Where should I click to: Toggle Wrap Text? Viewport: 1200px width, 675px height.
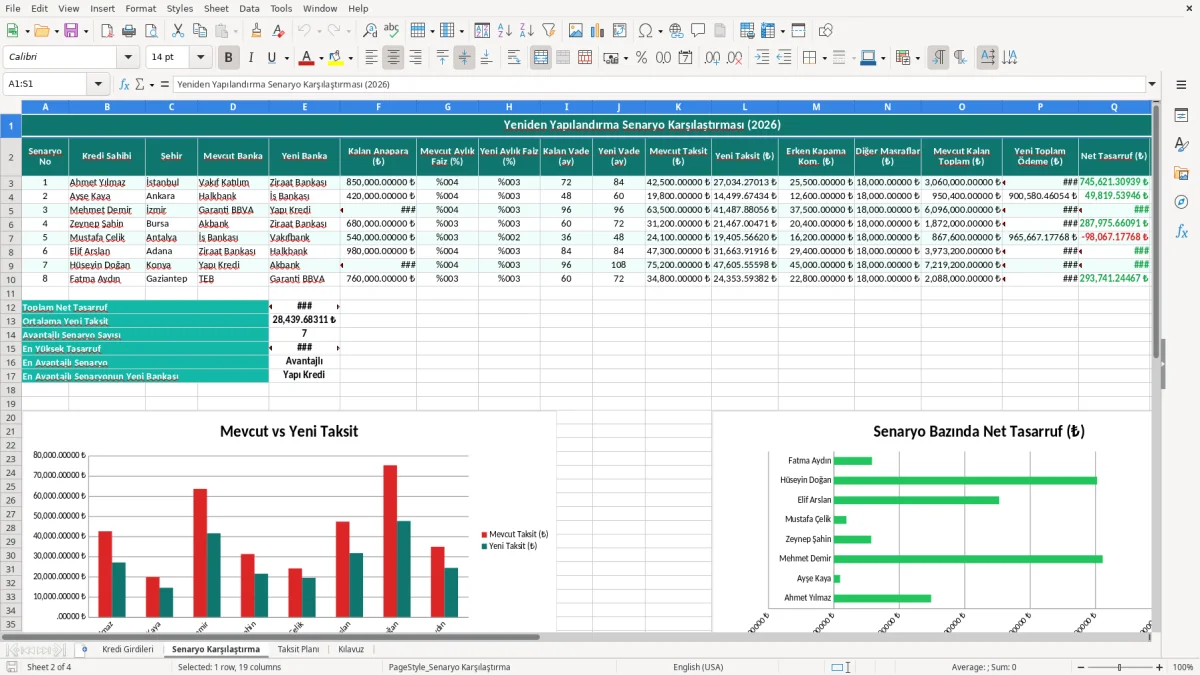click(x=514, y=58)
